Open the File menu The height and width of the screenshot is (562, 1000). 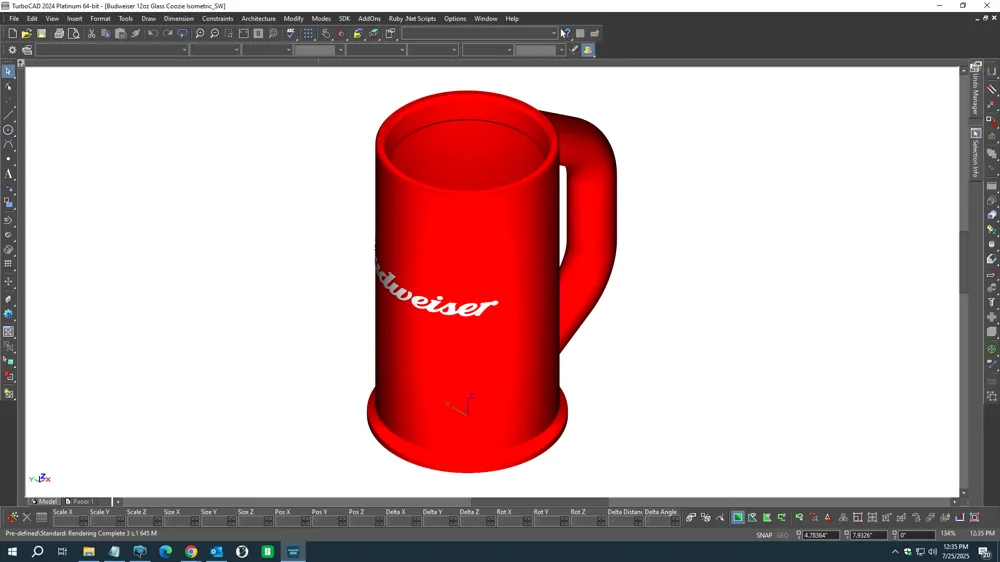(14, 18)
